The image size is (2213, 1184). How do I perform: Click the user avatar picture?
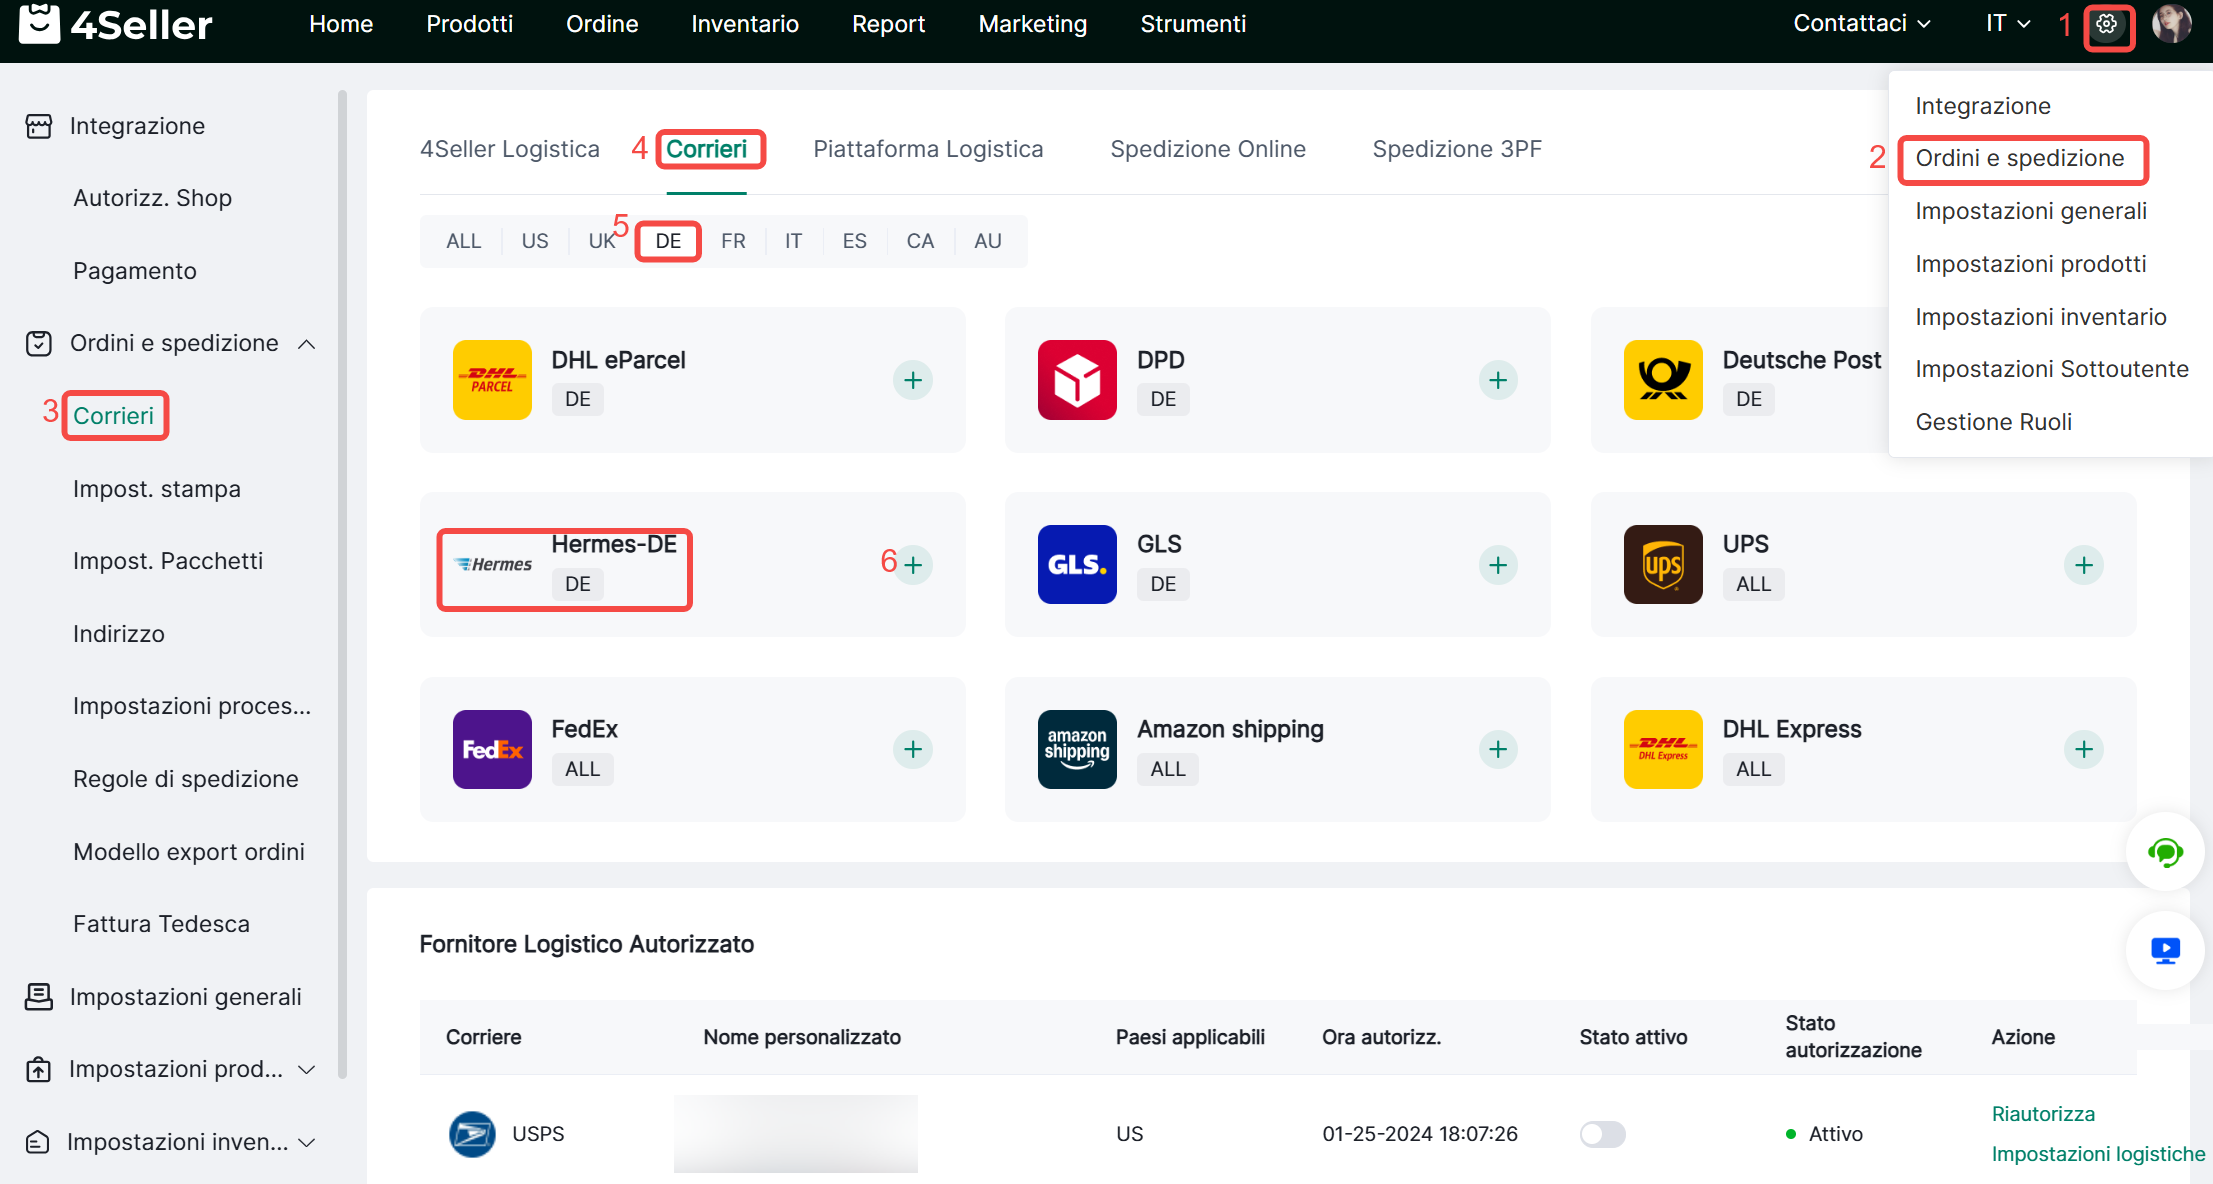pyautogui.click(x=2171, y=24)
